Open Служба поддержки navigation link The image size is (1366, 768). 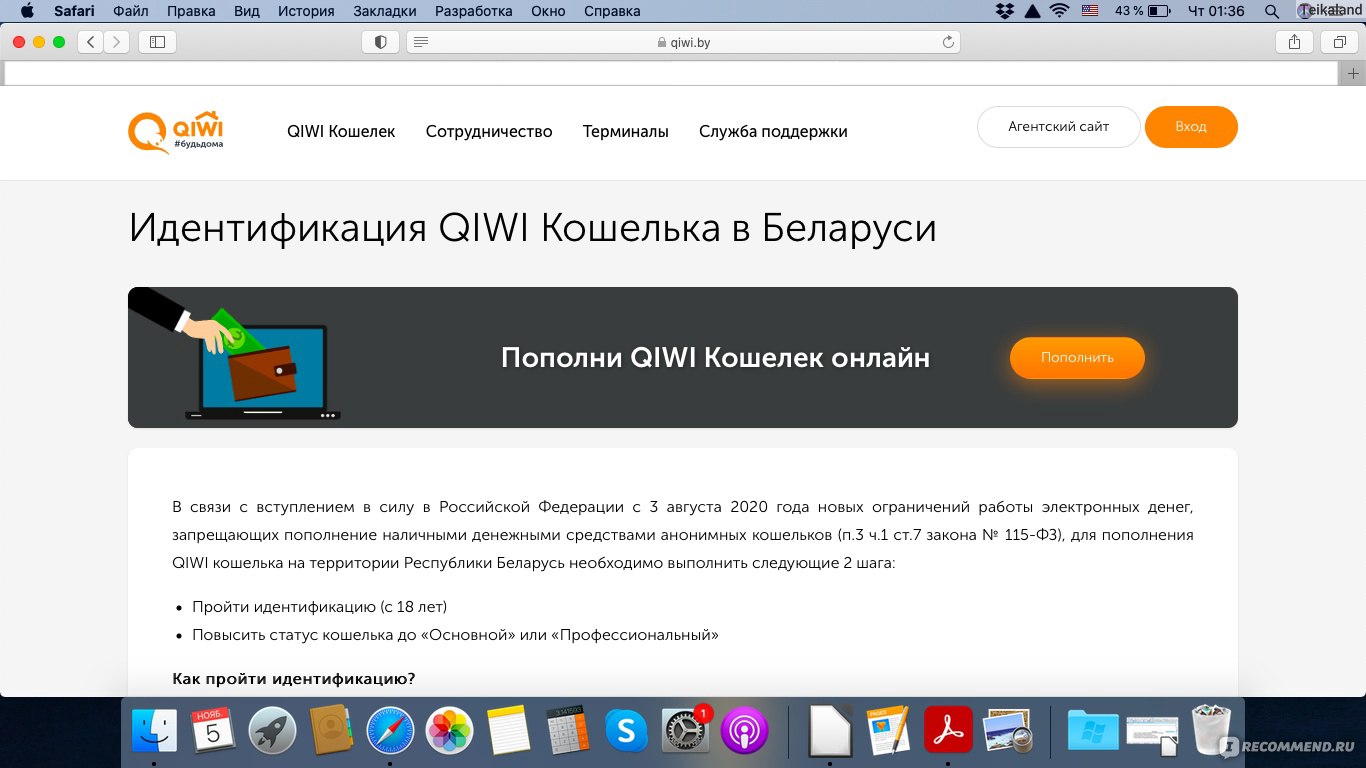pyautogui.click(x=773, y=131)
